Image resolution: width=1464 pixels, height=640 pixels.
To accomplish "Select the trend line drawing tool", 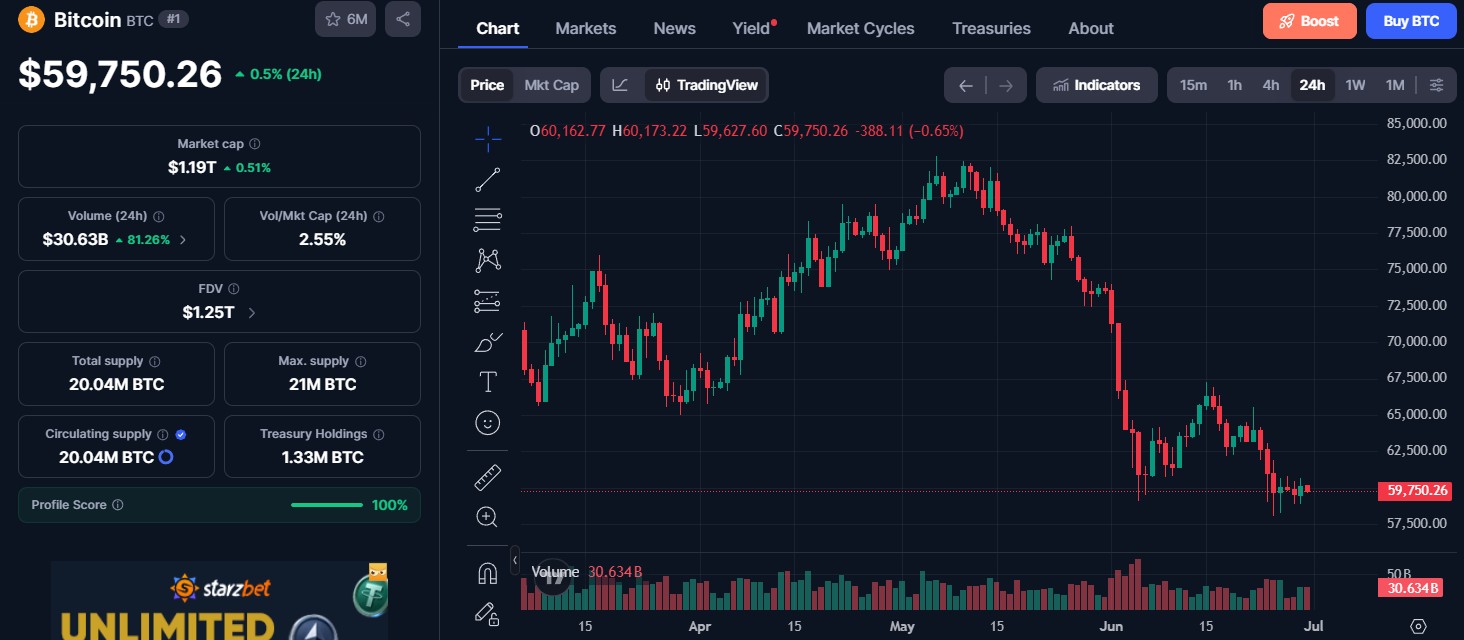I will coord(488,180).
